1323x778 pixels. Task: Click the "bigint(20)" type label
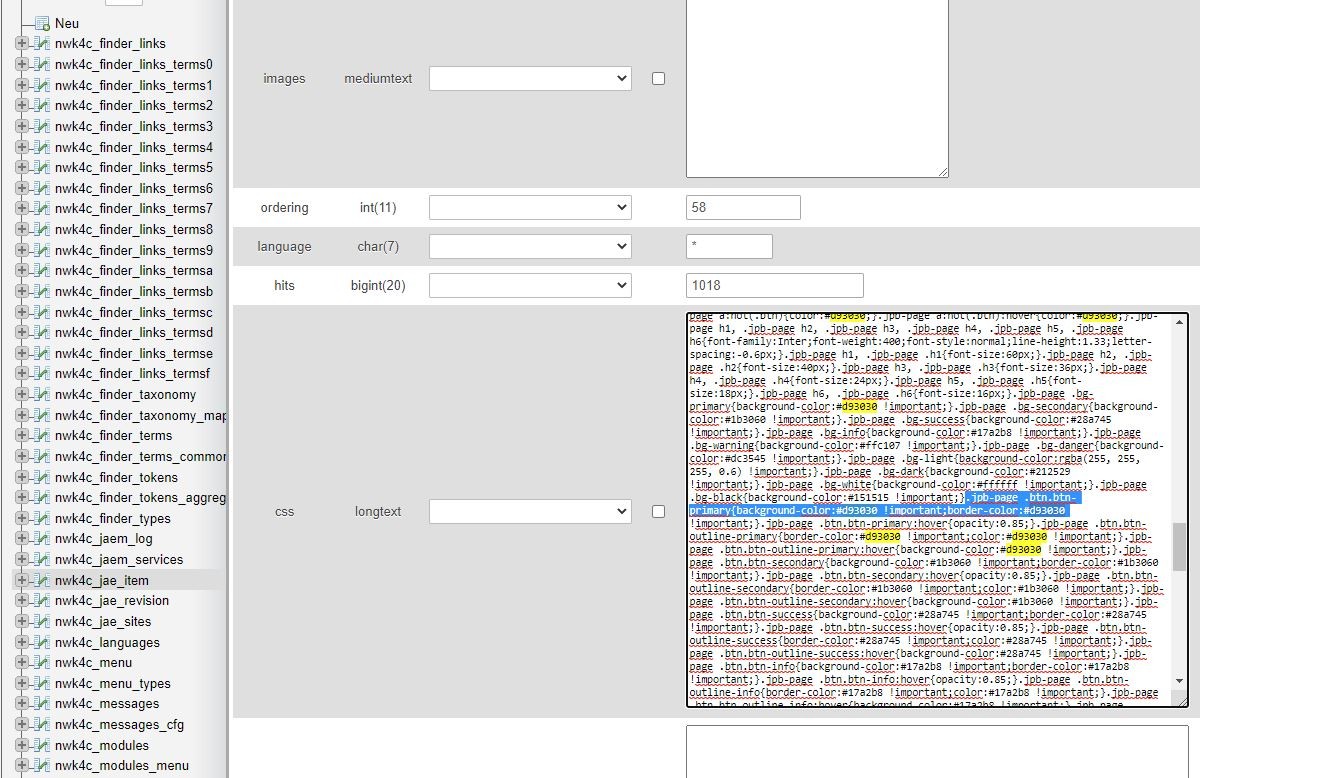(x=378, y=285)
